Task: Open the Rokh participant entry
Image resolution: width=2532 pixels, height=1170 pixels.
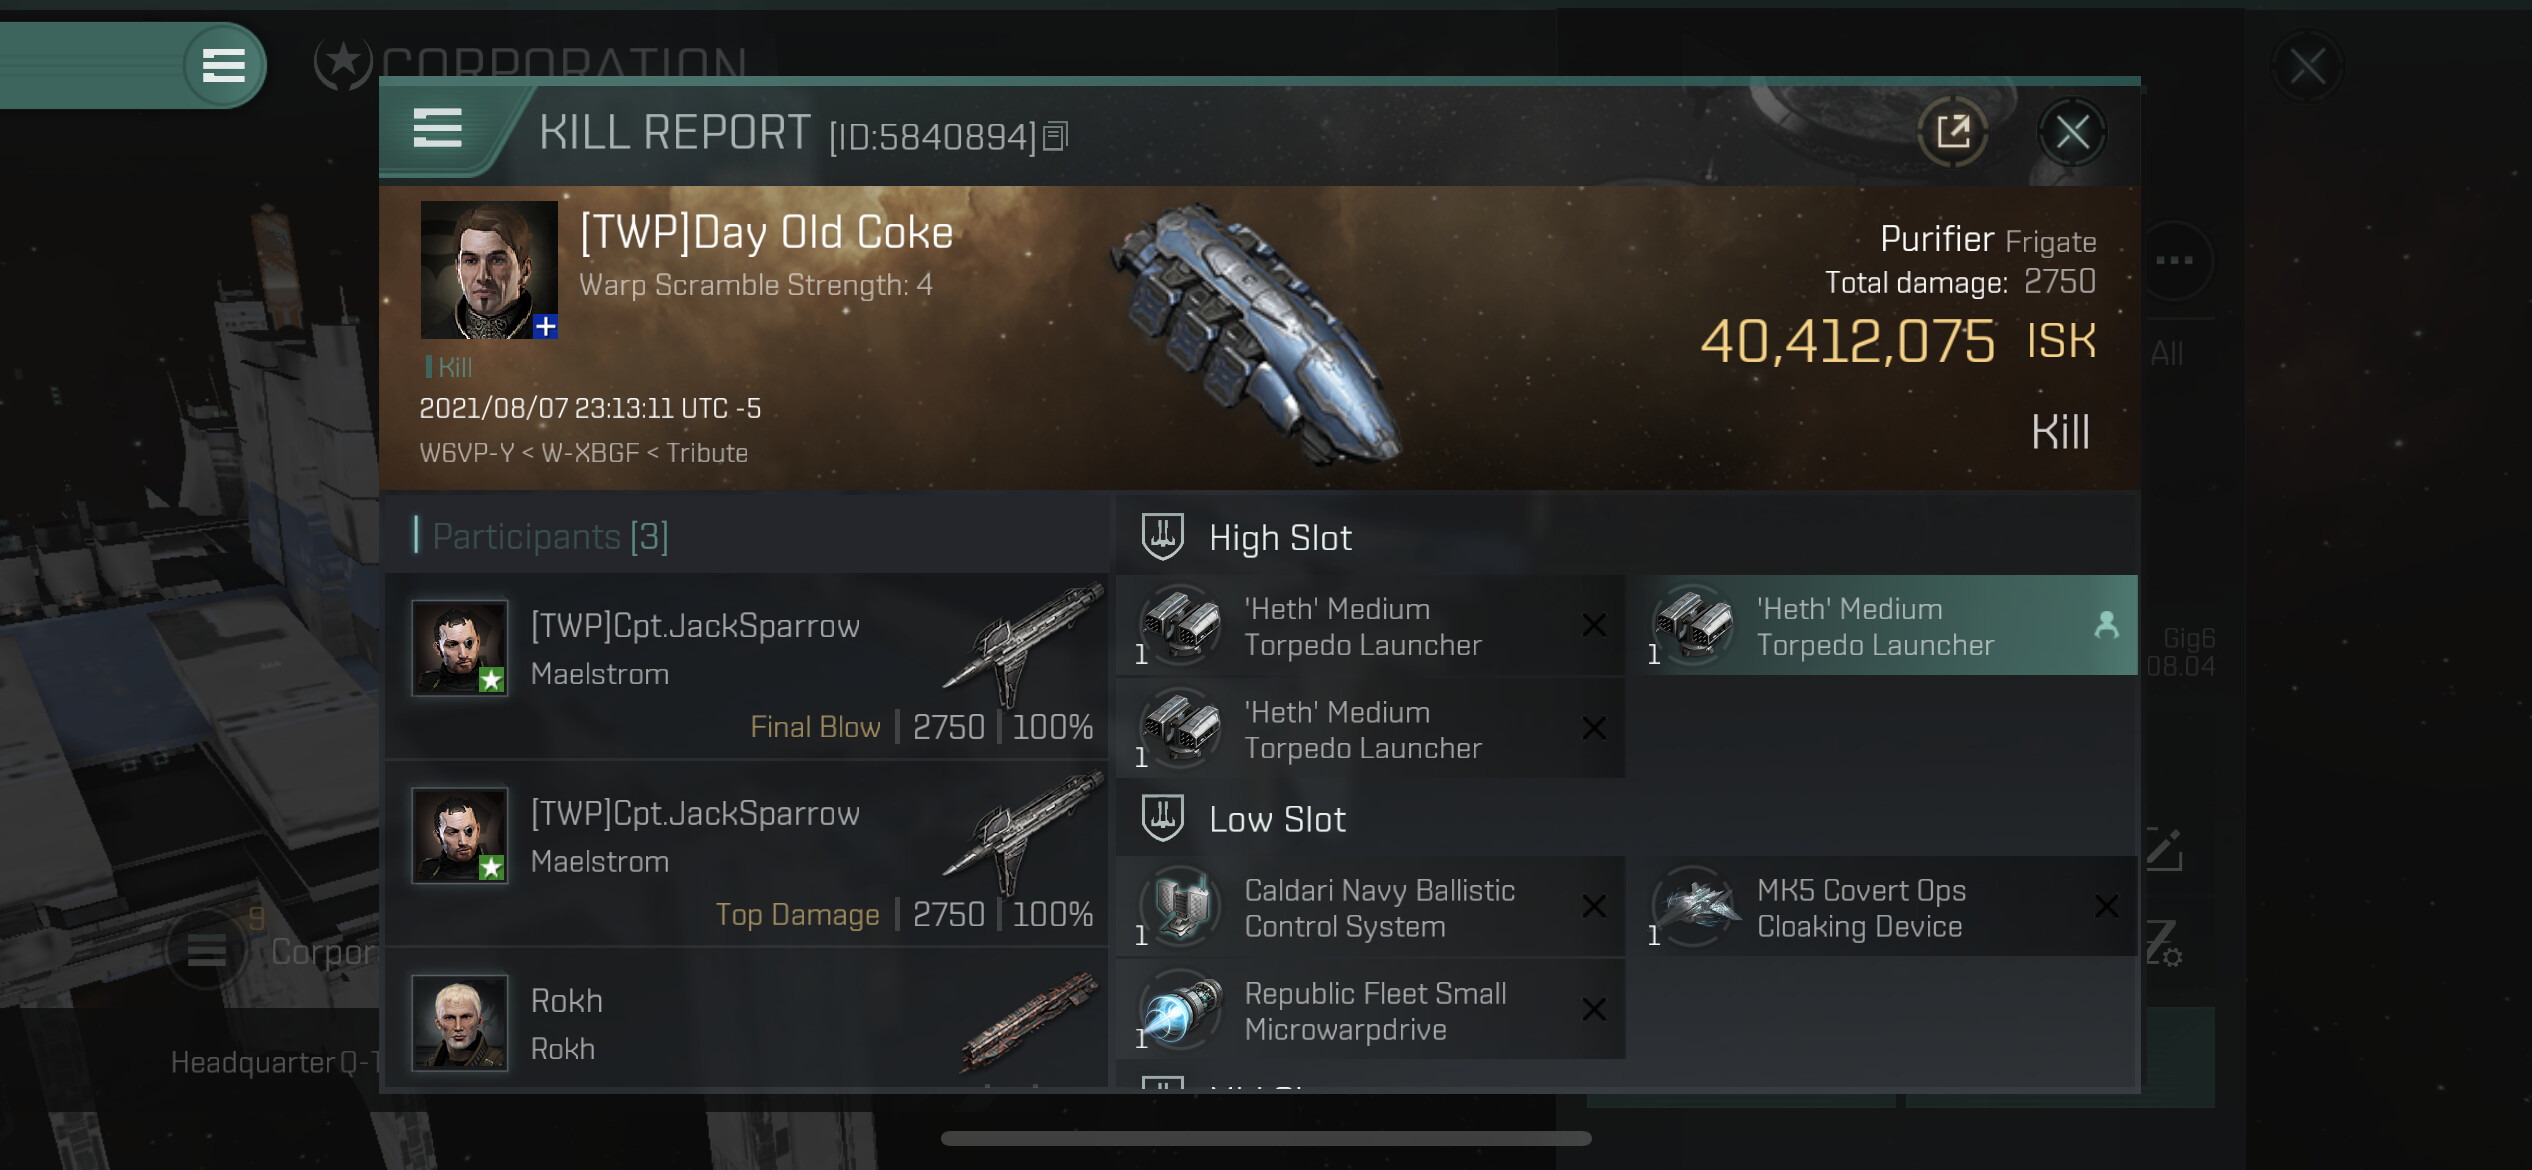Action: coord(746,1020)
